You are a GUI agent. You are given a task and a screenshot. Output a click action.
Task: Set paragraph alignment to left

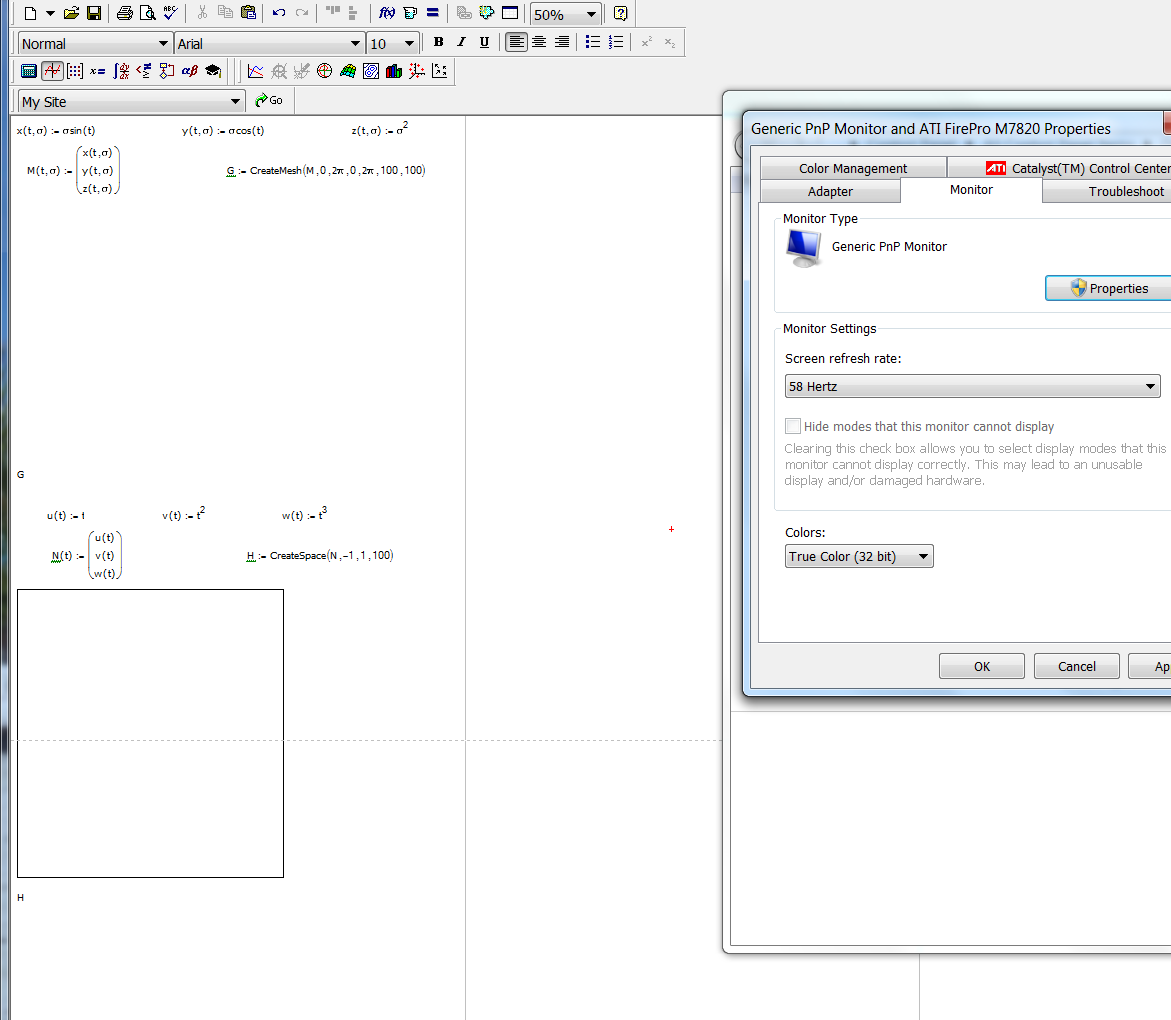click(x=516, y=42)
